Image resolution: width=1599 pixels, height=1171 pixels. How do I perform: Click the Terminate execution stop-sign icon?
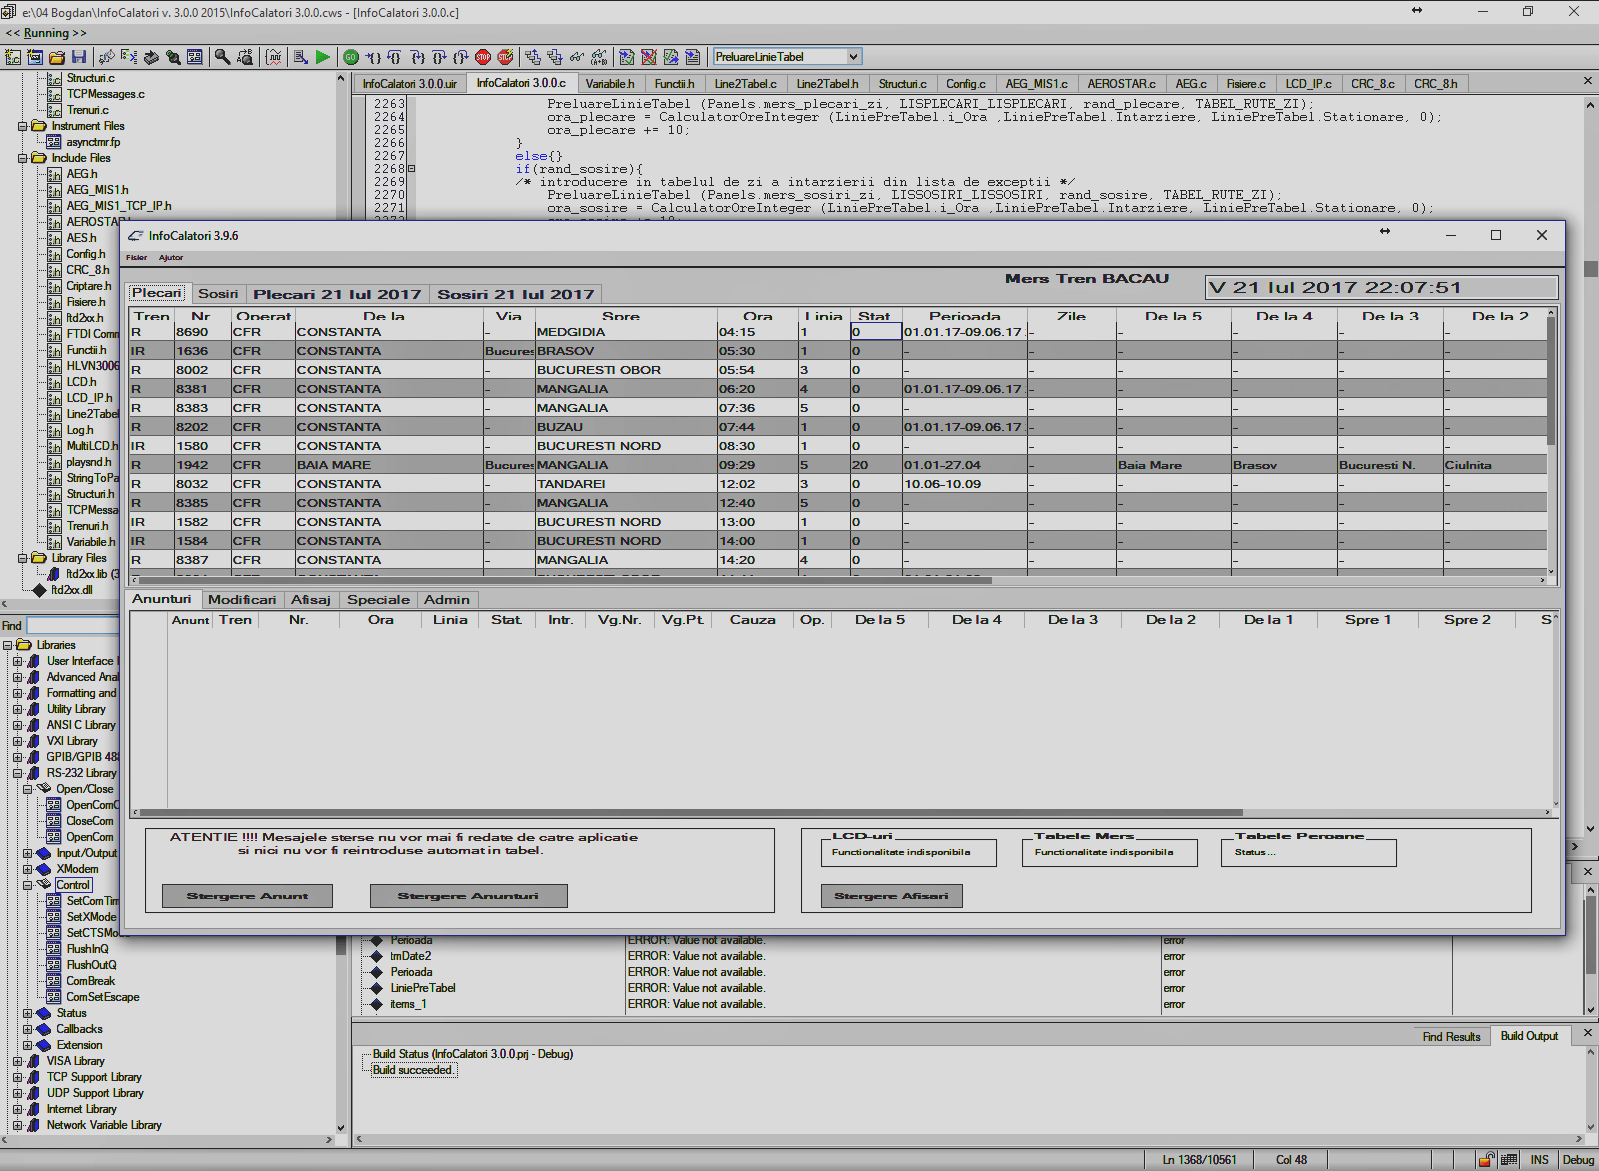[505, 57]
